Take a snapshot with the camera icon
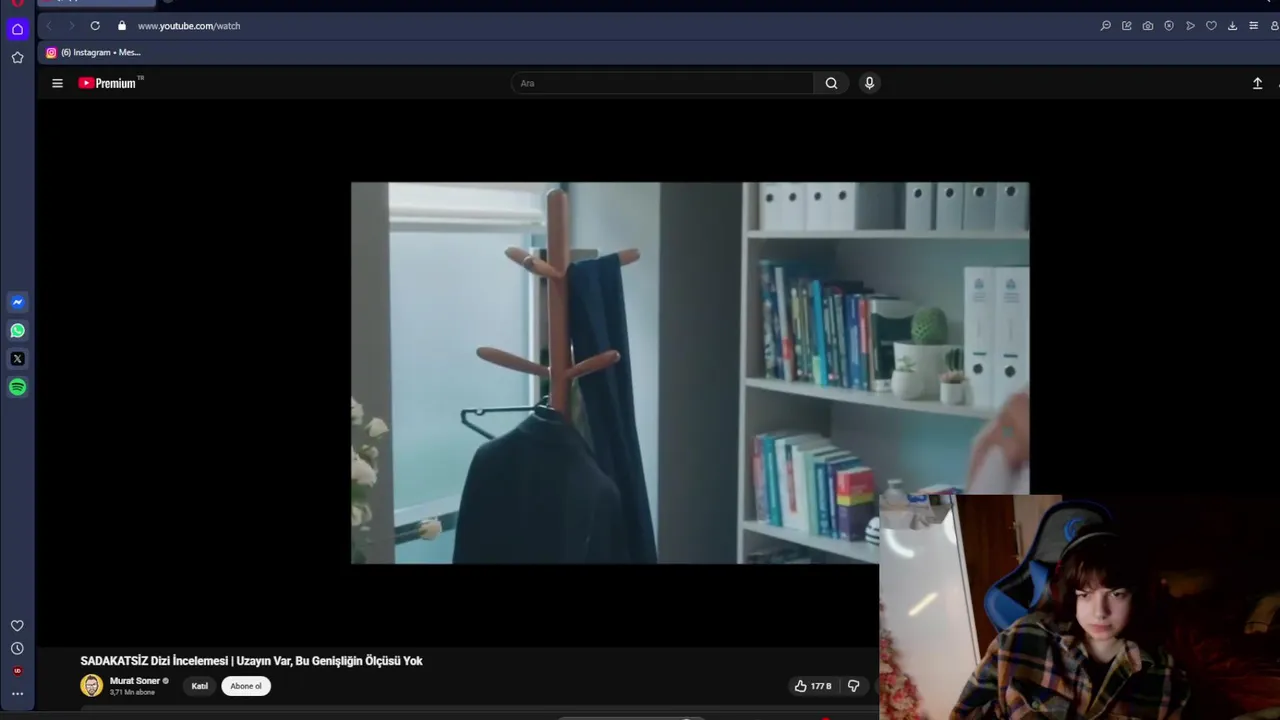 click(1148, 26)
